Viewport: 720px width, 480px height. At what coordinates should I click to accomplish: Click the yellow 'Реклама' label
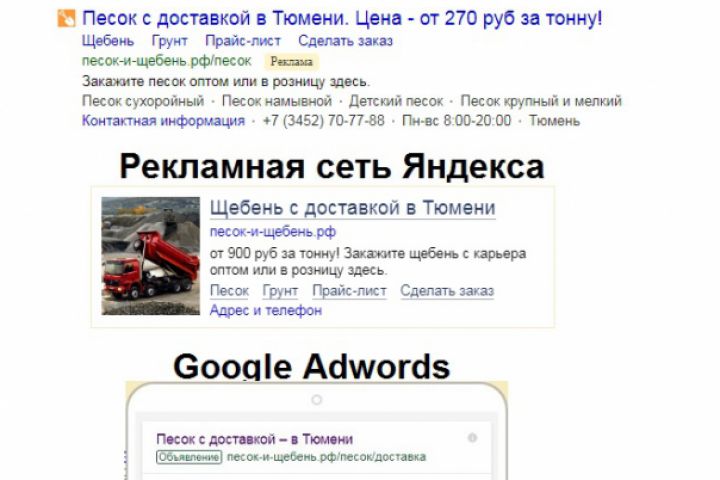click(292, 62)
